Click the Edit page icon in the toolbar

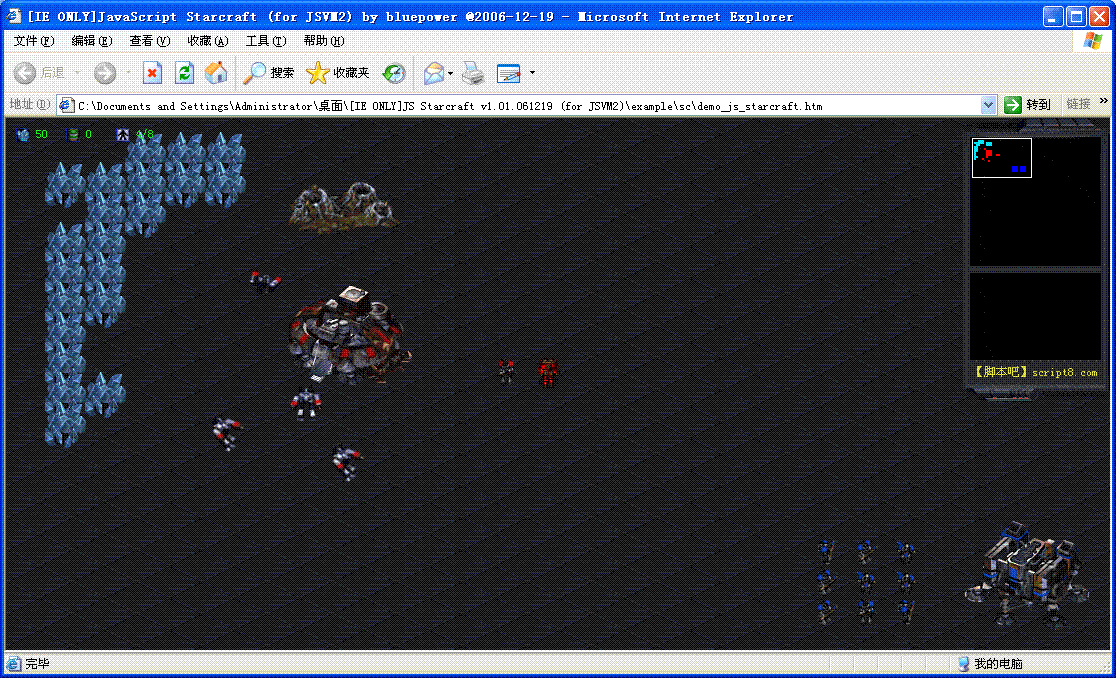[x=509, y=73]
